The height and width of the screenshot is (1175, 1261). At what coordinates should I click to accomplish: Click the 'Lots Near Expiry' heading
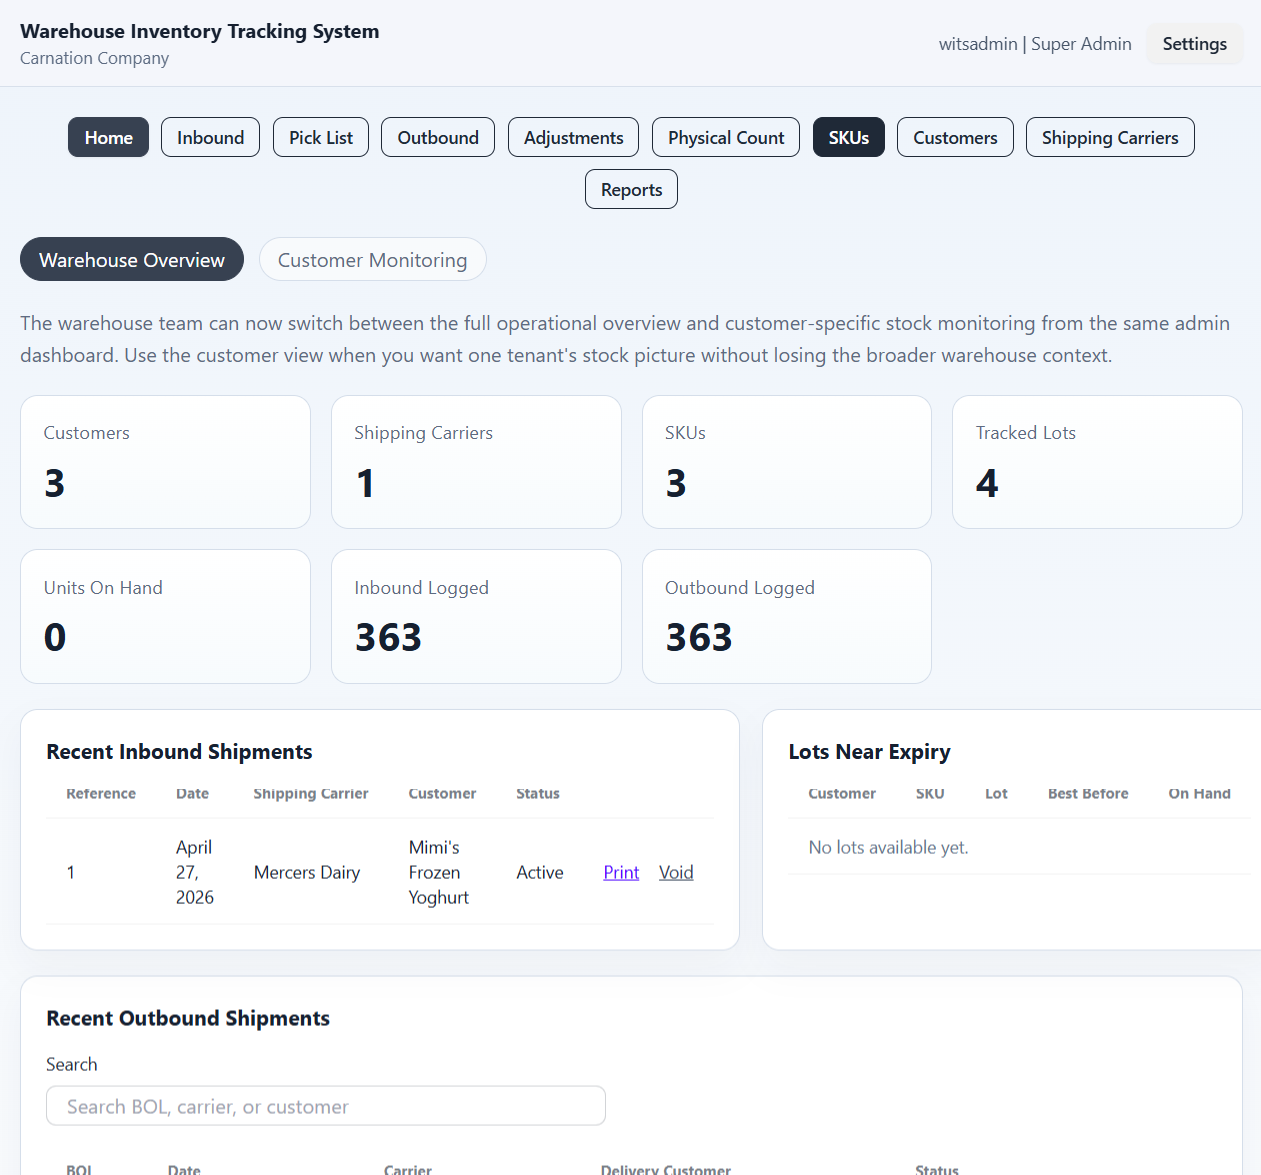pos(869,751)
